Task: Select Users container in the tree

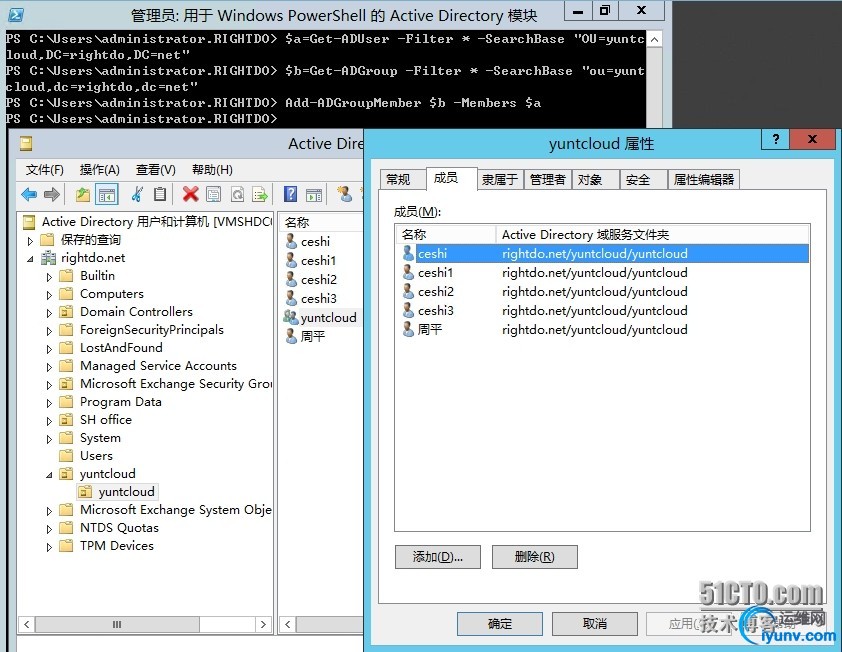Action: tap(96, 455)
